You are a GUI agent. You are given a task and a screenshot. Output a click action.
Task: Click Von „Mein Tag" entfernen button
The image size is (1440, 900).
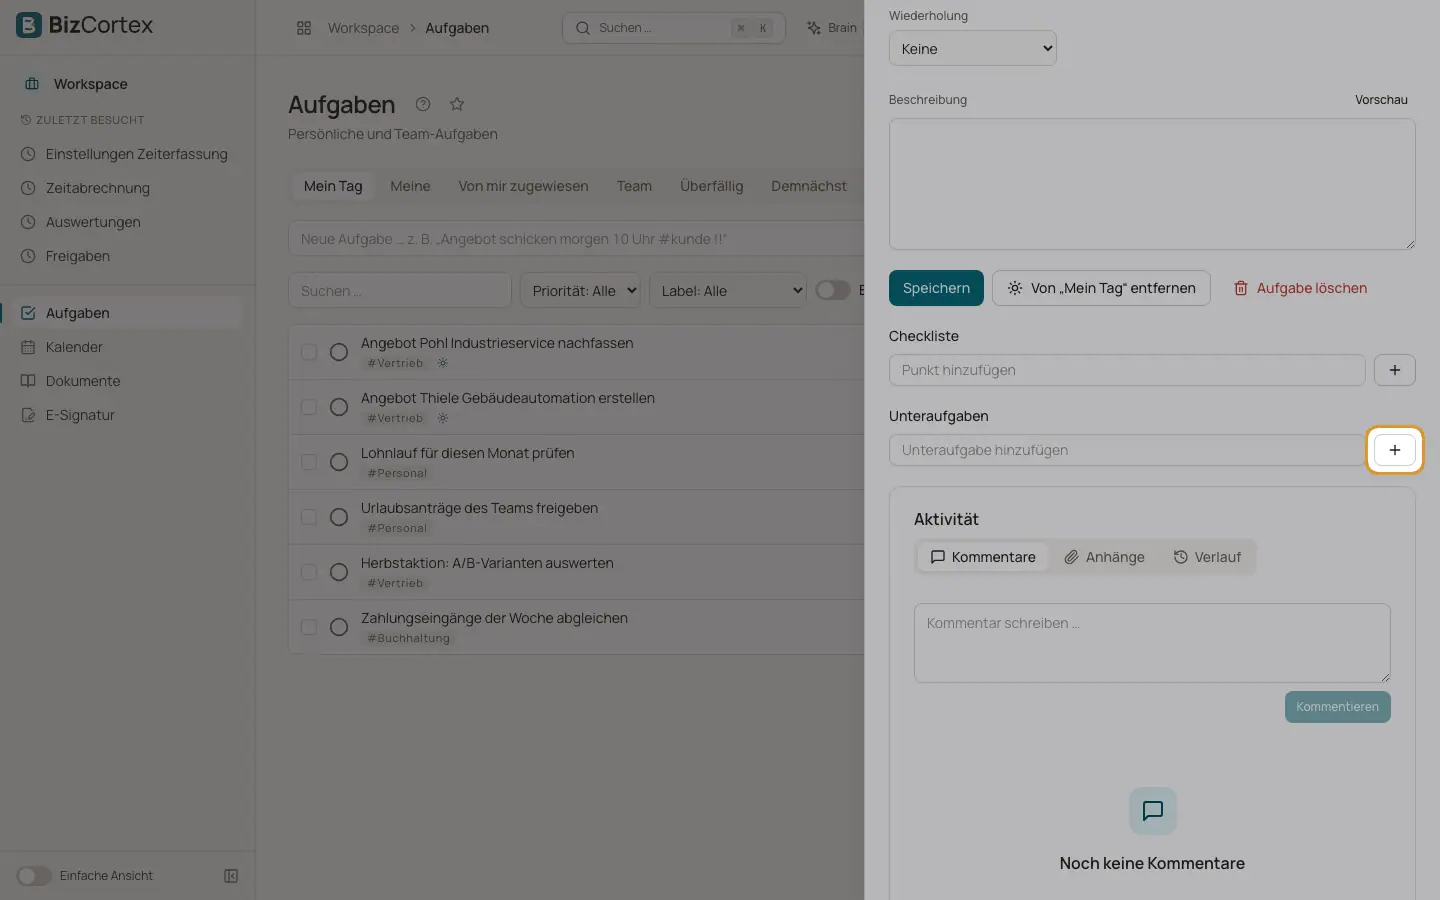click(1101, 288)
